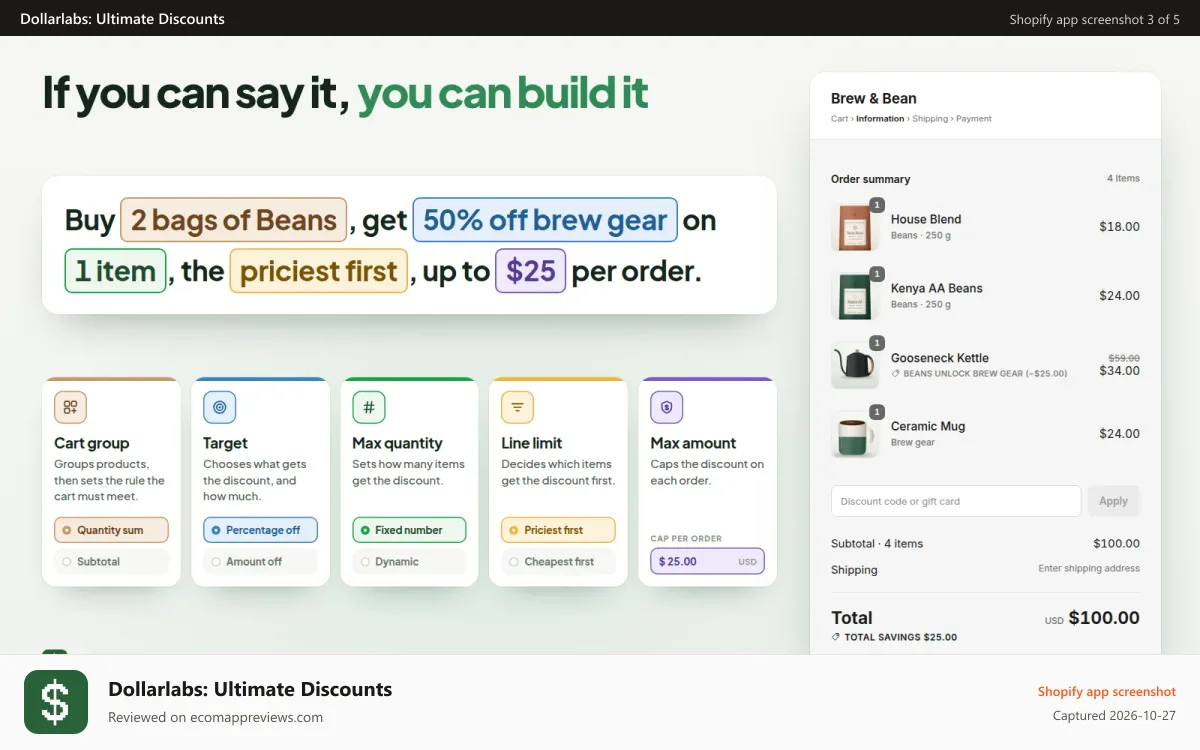Click the '1 item' green token
Screen dimensions: 1200x750
coord(116,271)
